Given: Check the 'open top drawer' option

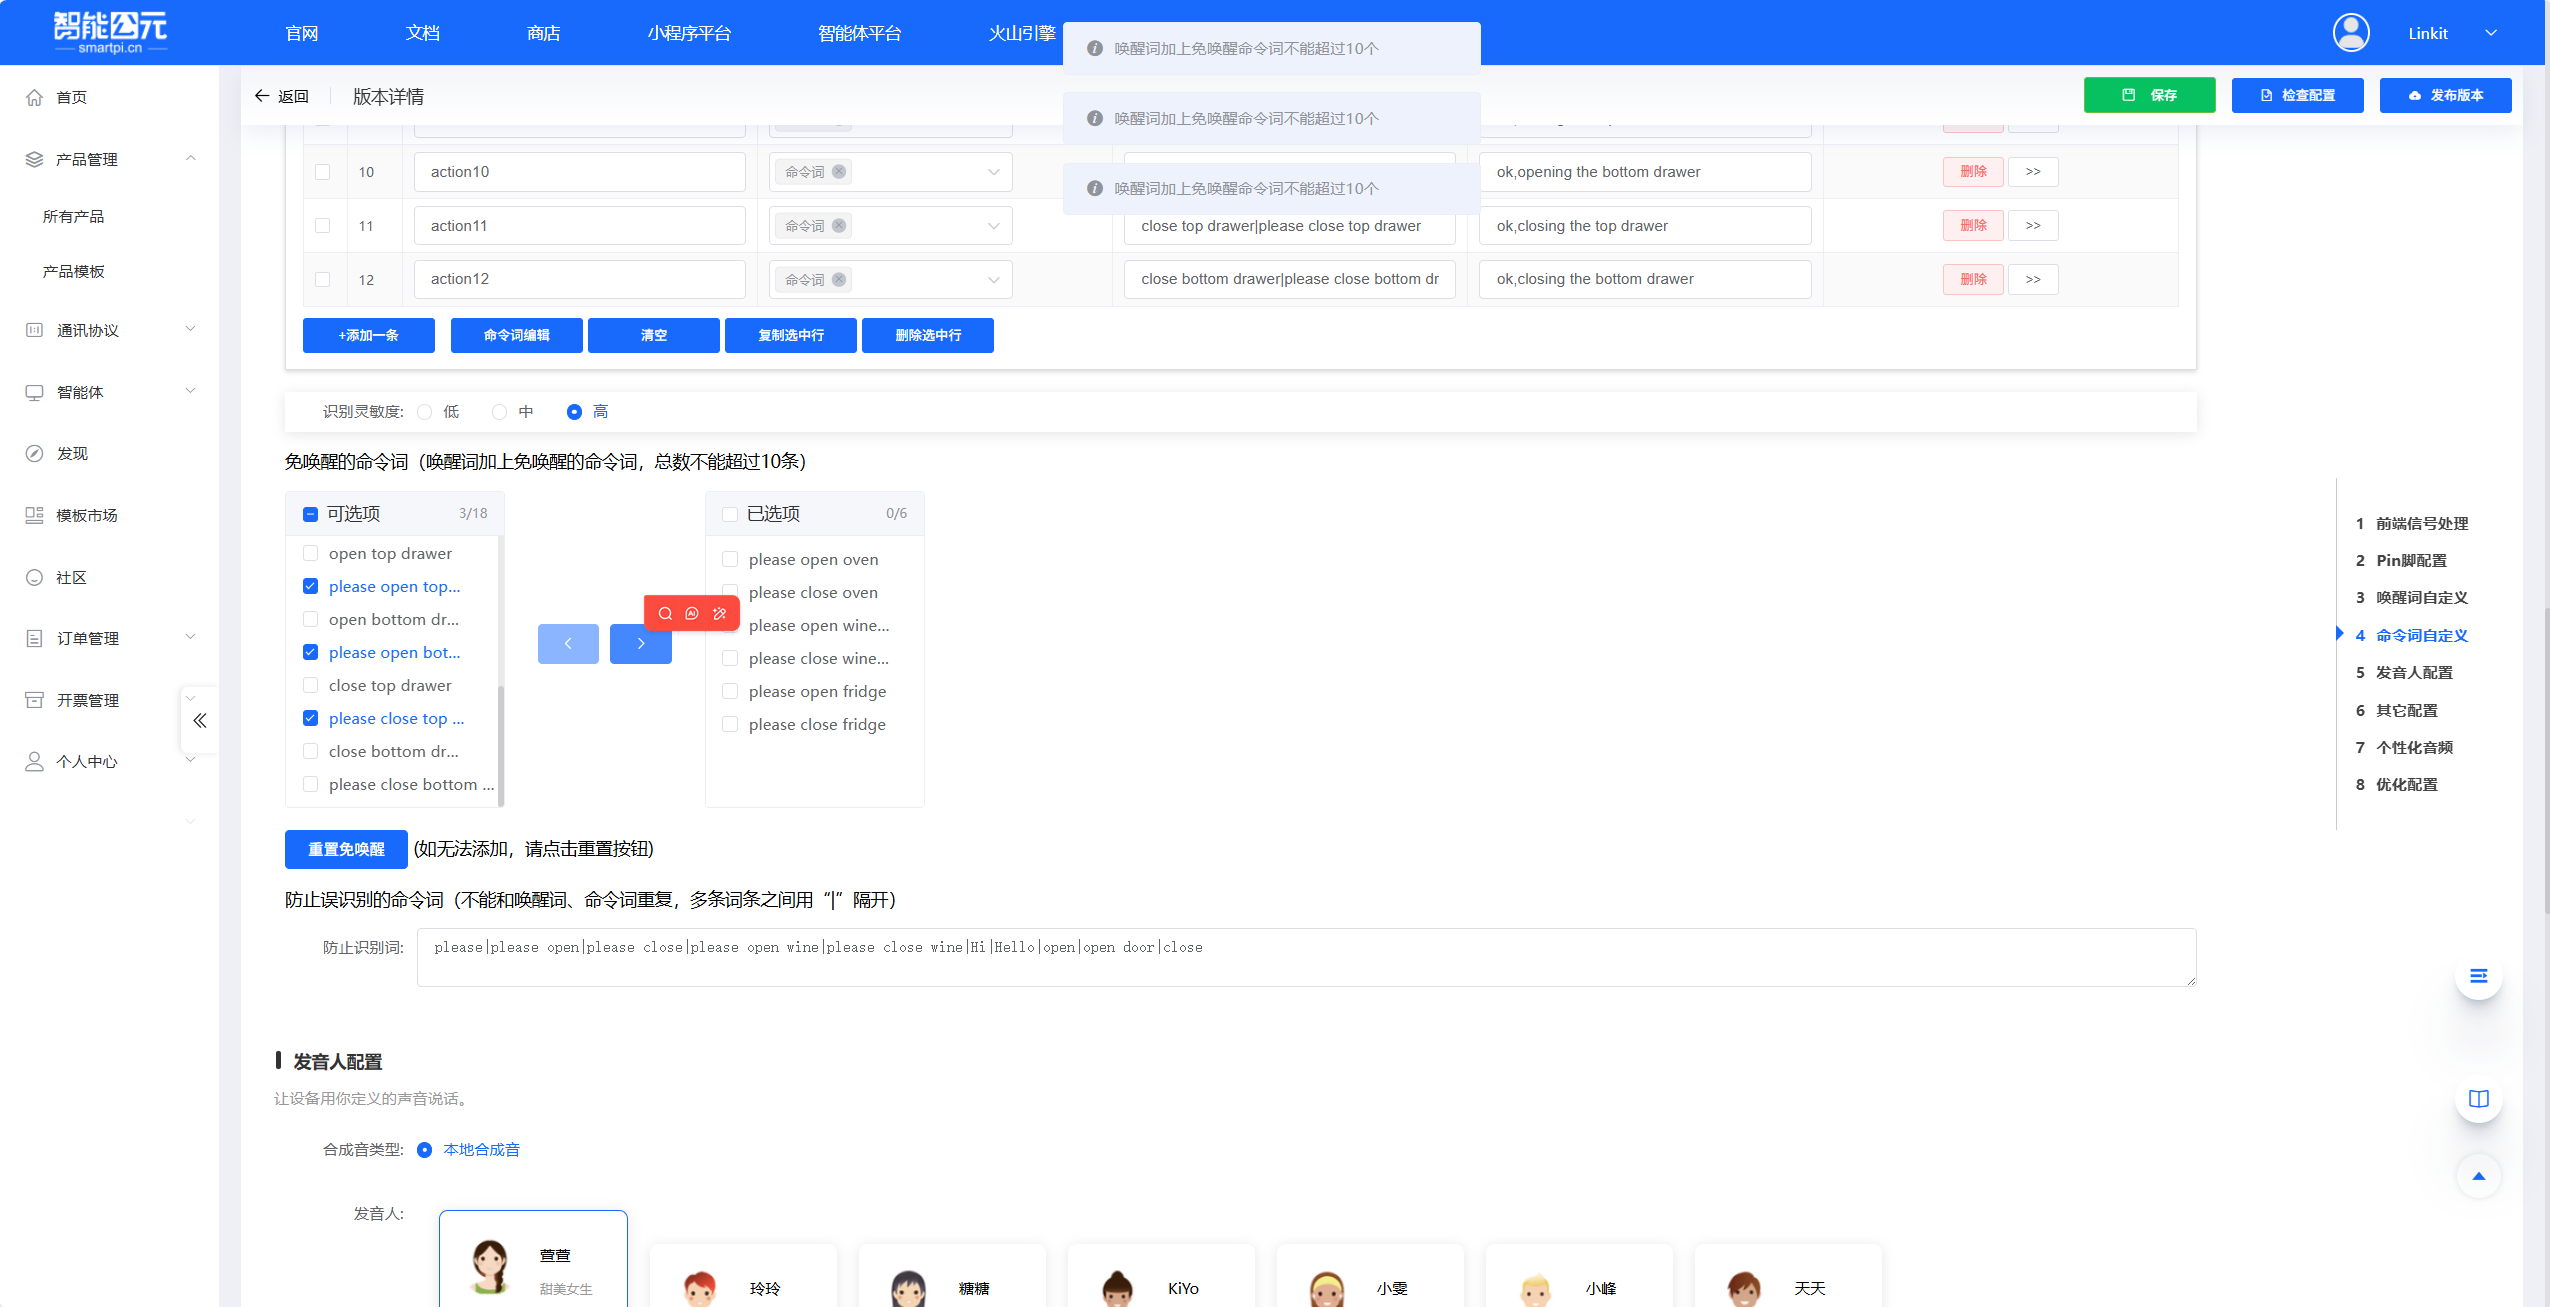Looking at the screenshot, I should (311, 553).
